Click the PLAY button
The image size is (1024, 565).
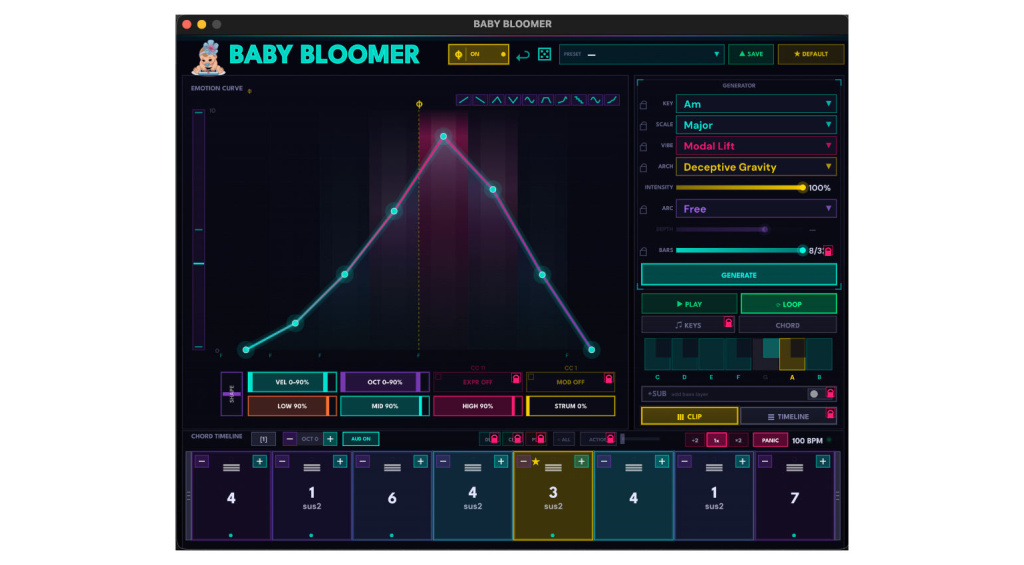(x=689, y=304)
